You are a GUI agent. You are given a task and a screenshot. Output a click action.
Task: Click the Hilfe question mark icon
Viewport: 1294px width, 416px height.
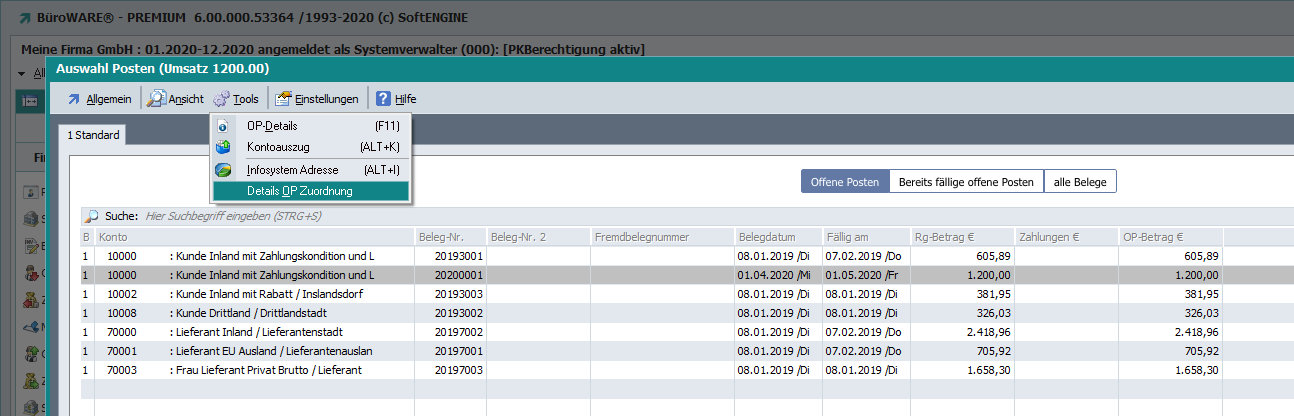tap(383, 99)
